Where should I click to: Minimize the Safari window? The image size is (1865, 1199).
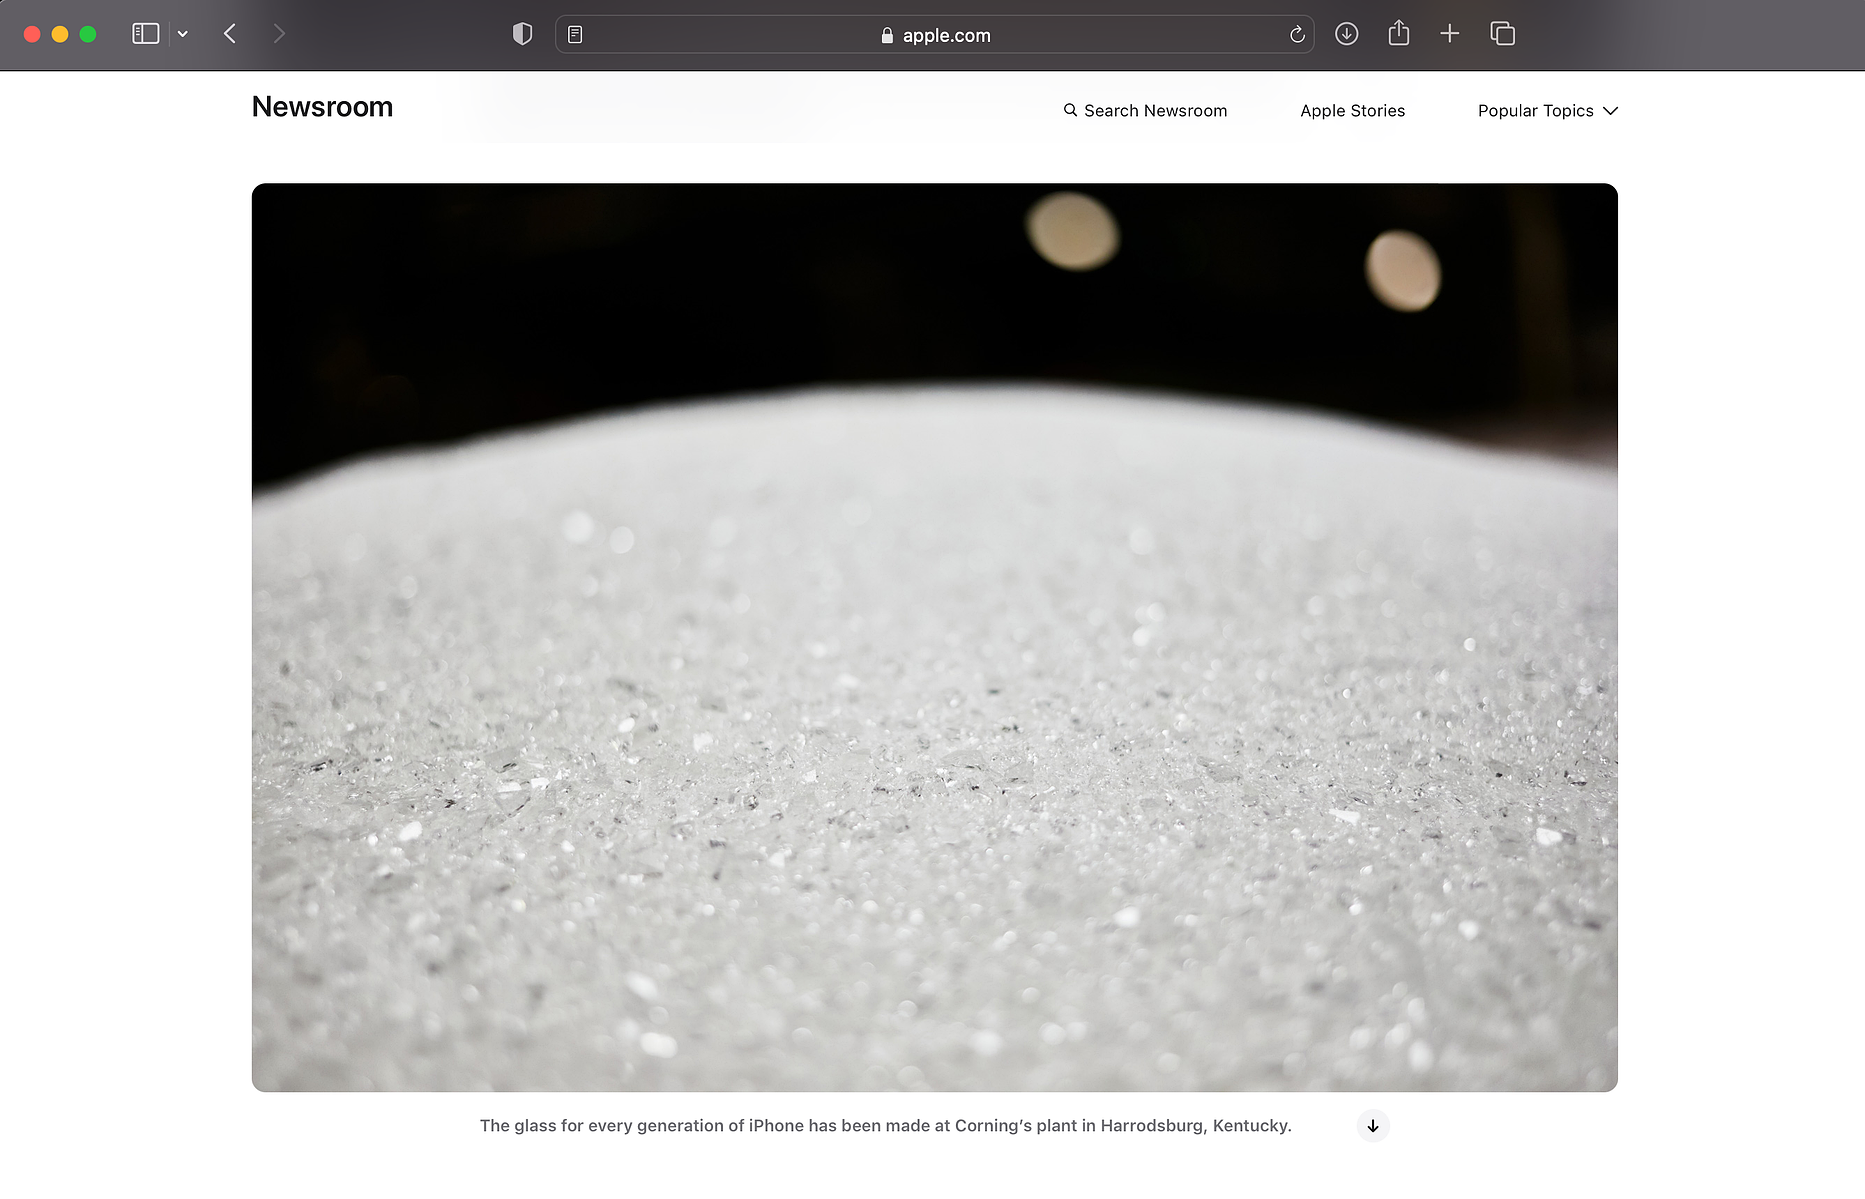(60, 34)
